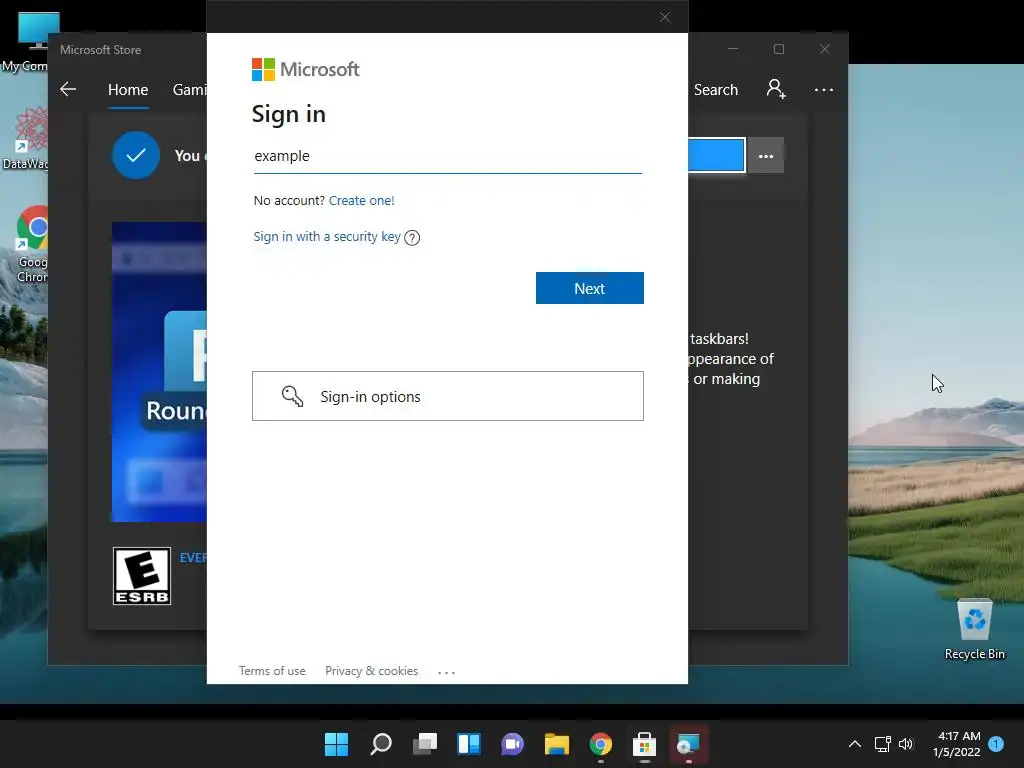Open Privacy & cookies link
Screen dimensions: 1024x768
pyautogui.click(x=372, y=671)
